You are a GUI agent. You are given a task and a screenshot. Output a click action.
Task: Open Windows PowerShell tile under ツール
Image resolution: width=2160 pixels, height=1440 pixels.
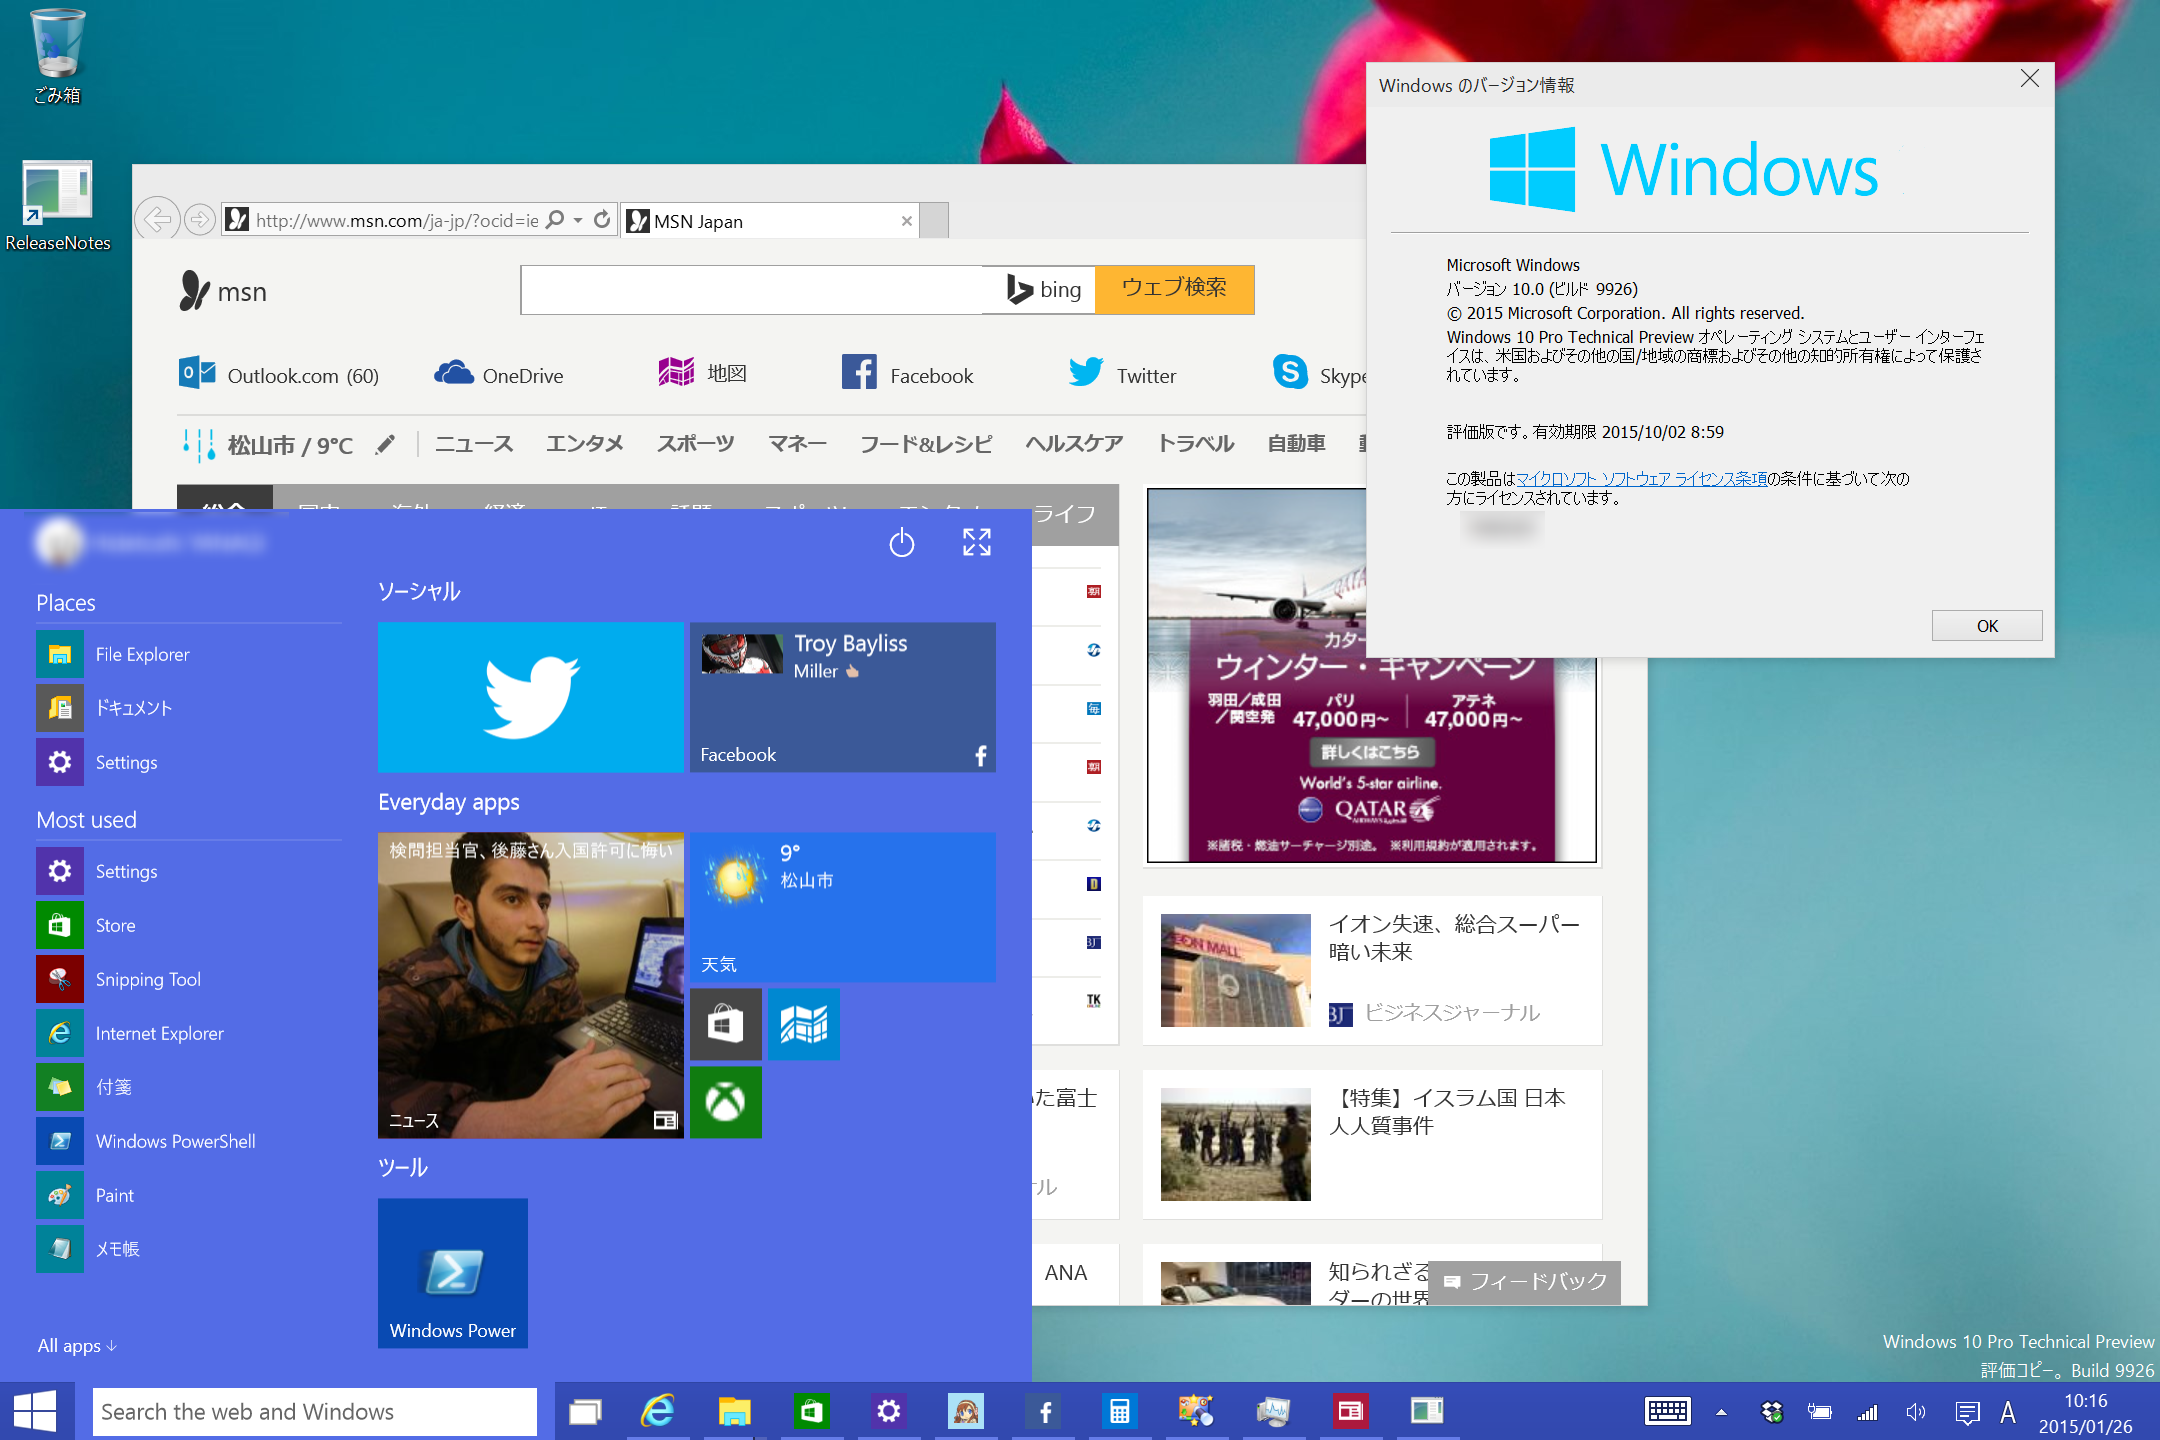(452, 1273)
